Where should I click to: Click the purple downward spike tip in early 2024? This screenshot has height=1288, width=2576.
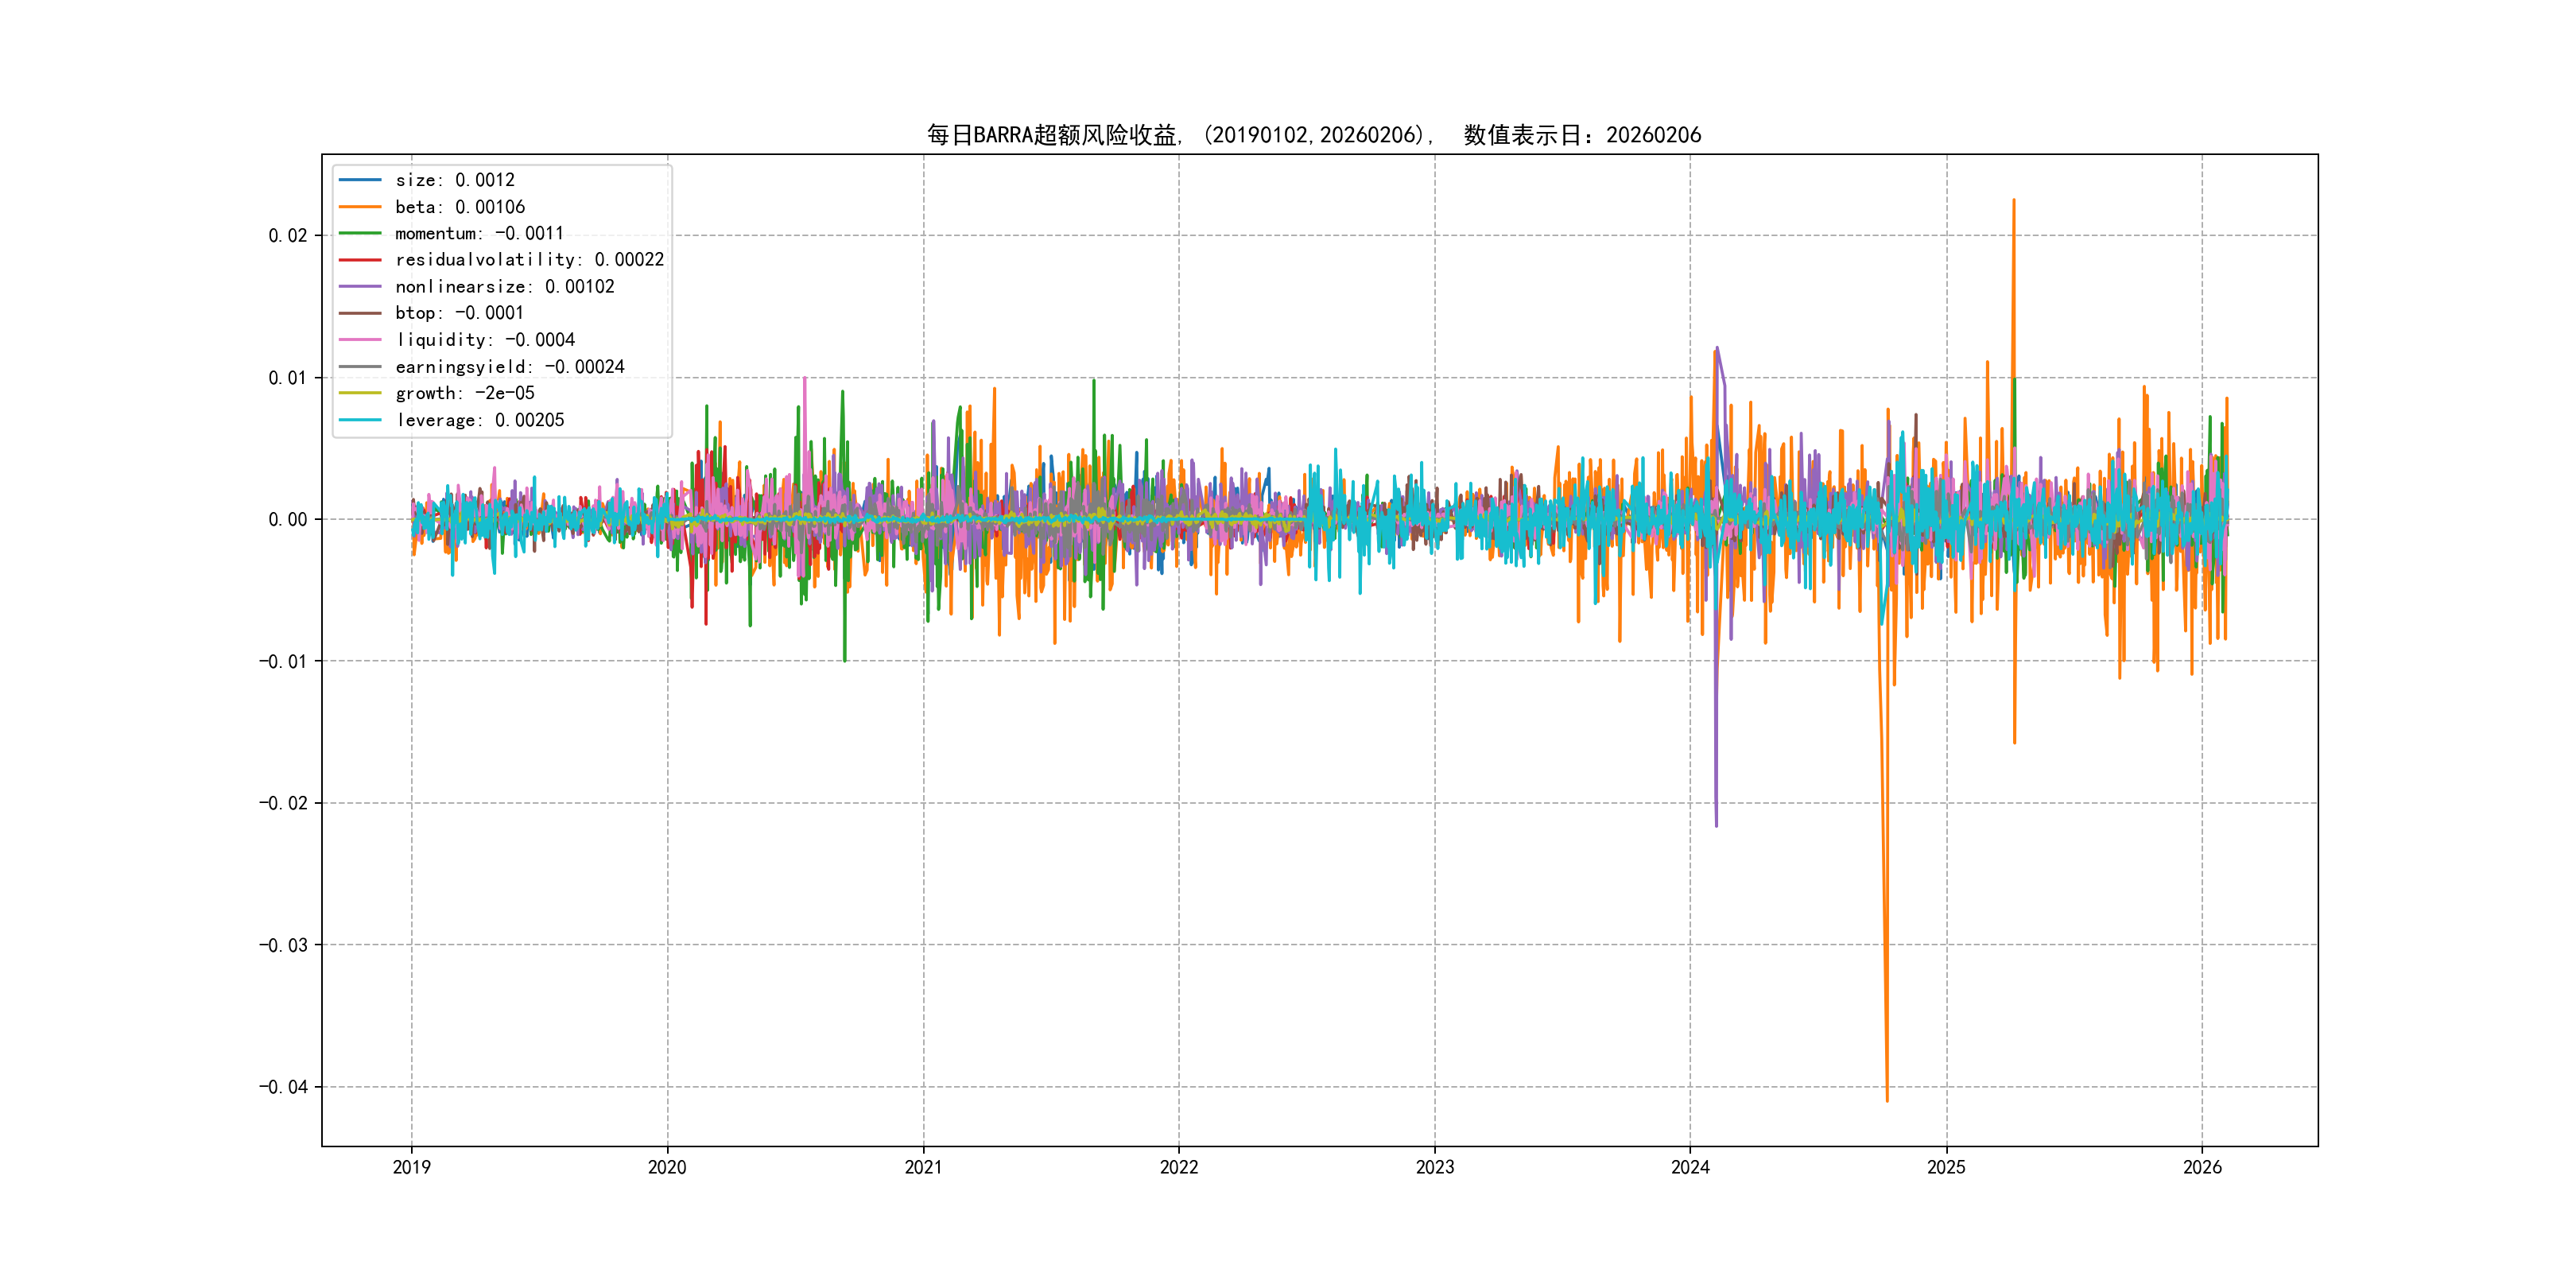(x=1716, y=825)
